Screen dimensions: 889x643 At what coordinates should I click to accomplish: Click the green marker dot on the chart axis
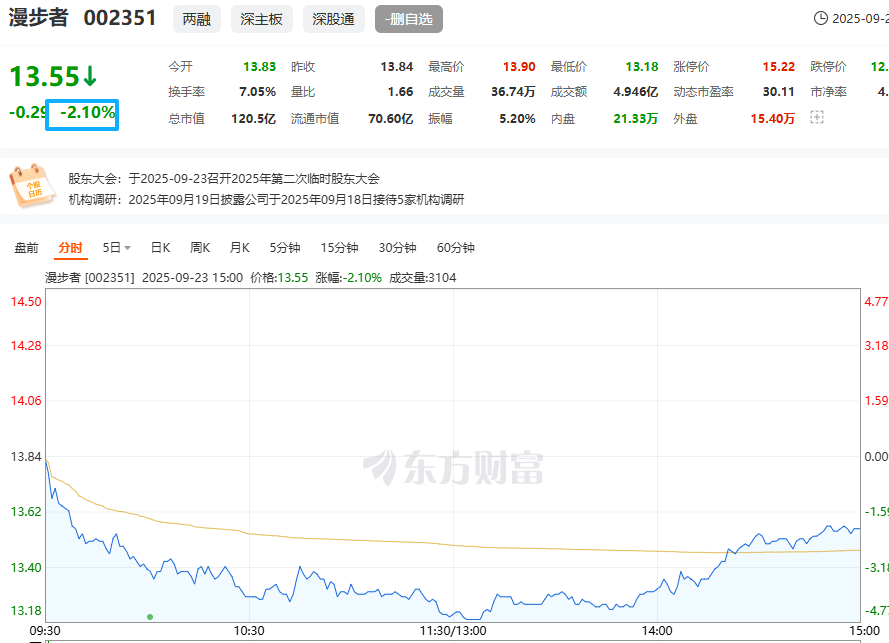point(150,617)
